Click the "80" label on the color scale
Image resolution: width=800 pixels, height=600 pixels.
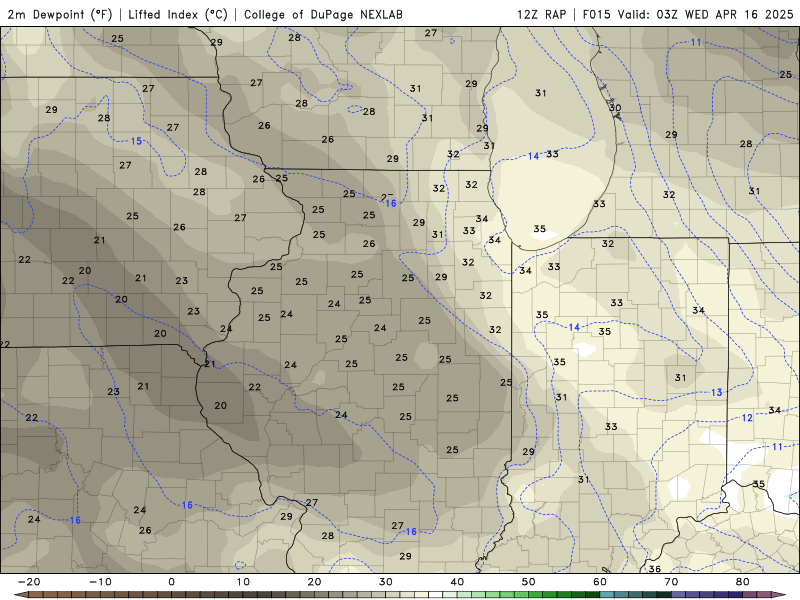[x=743, y=582]
